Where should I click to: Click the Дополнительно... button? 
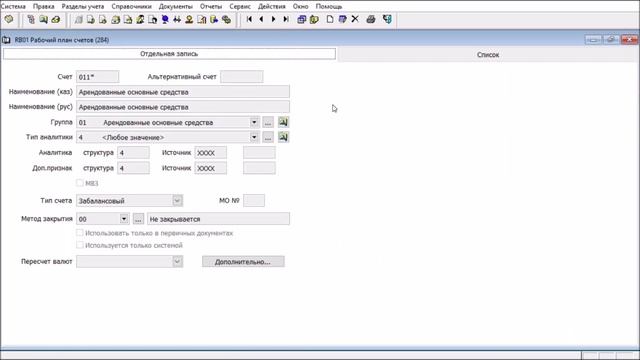pos(243,262)
